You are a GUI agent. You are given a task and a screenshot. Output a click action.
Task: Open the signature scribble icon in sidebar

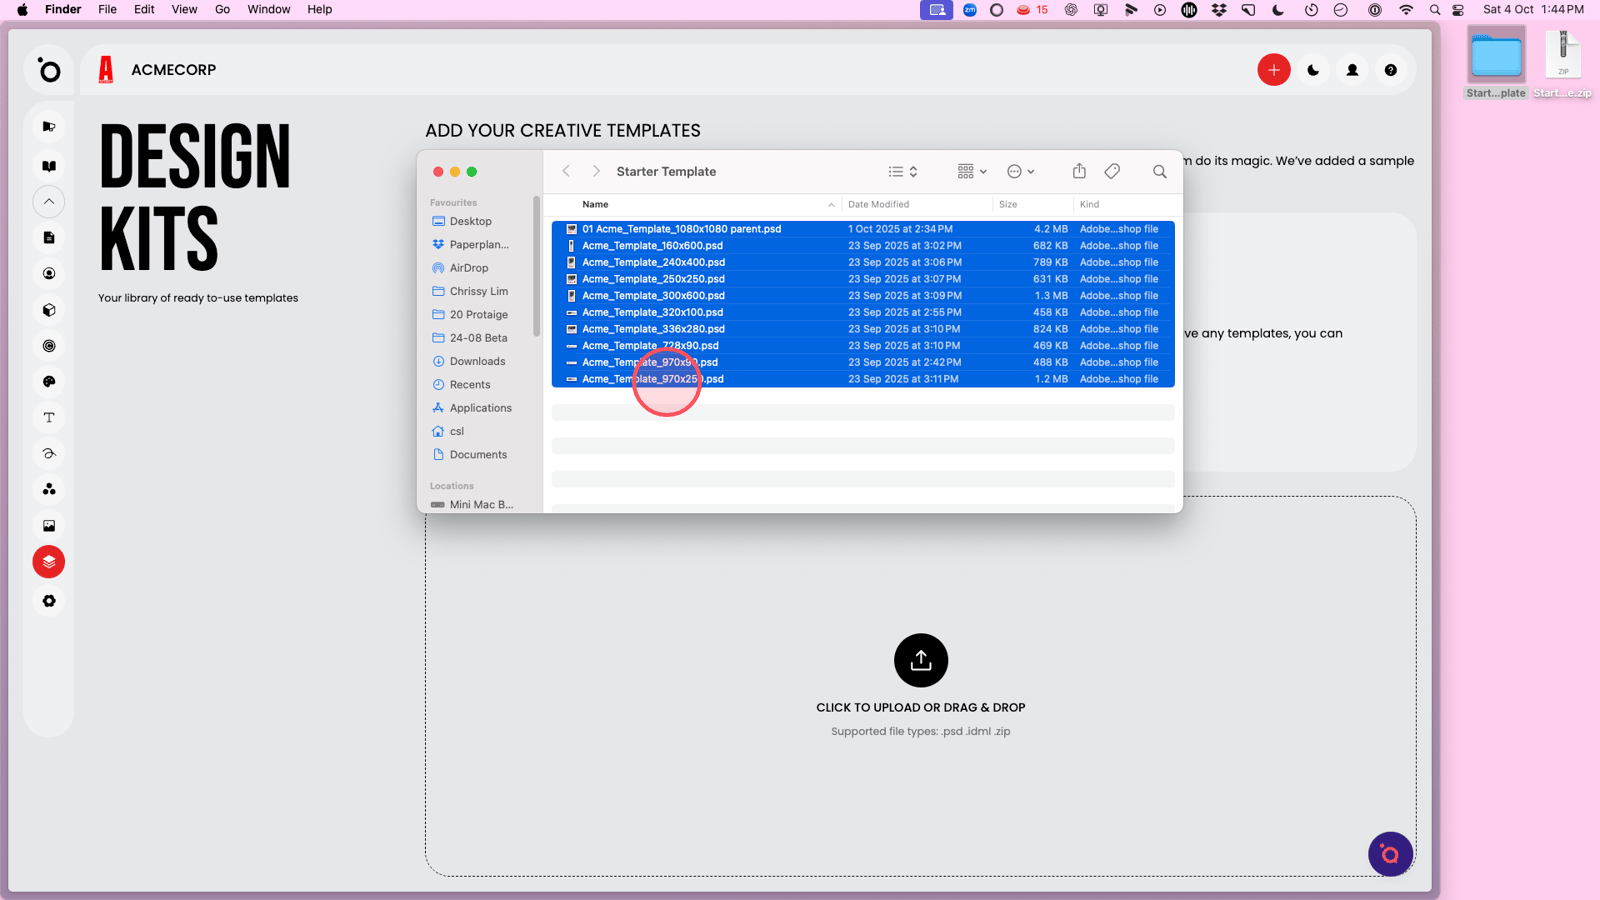49,454
